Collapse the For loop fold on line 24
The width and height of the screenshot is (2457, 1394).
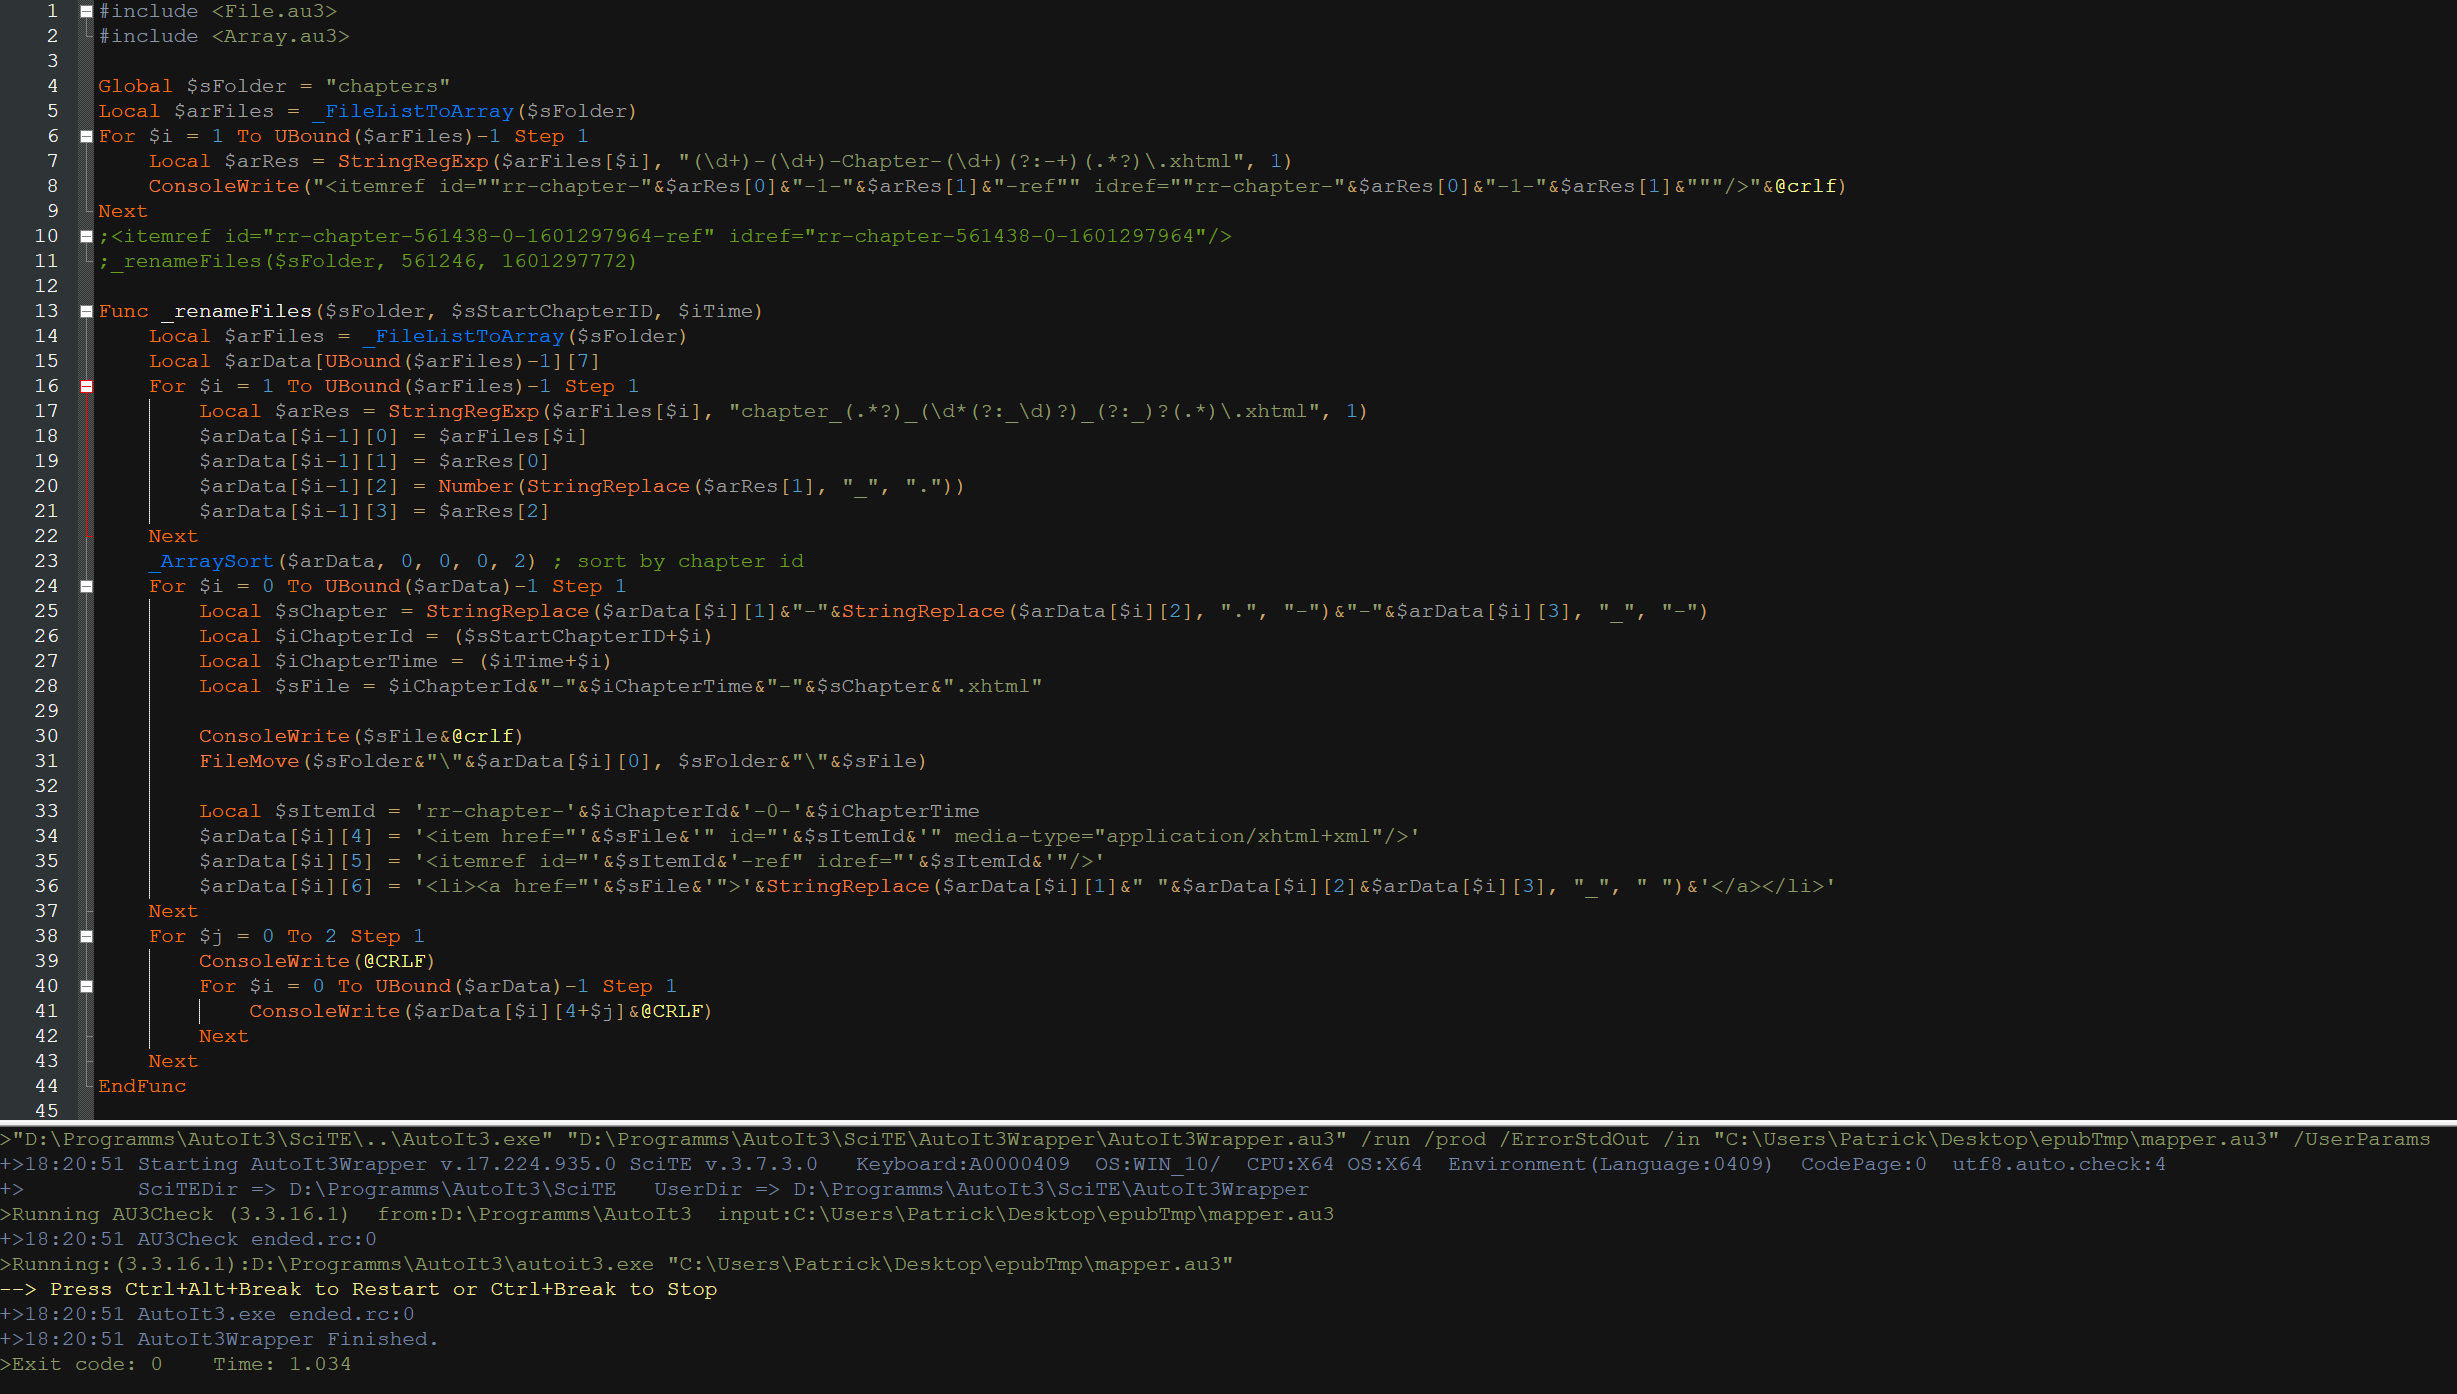pyautogui.click(x=87, y=586)
